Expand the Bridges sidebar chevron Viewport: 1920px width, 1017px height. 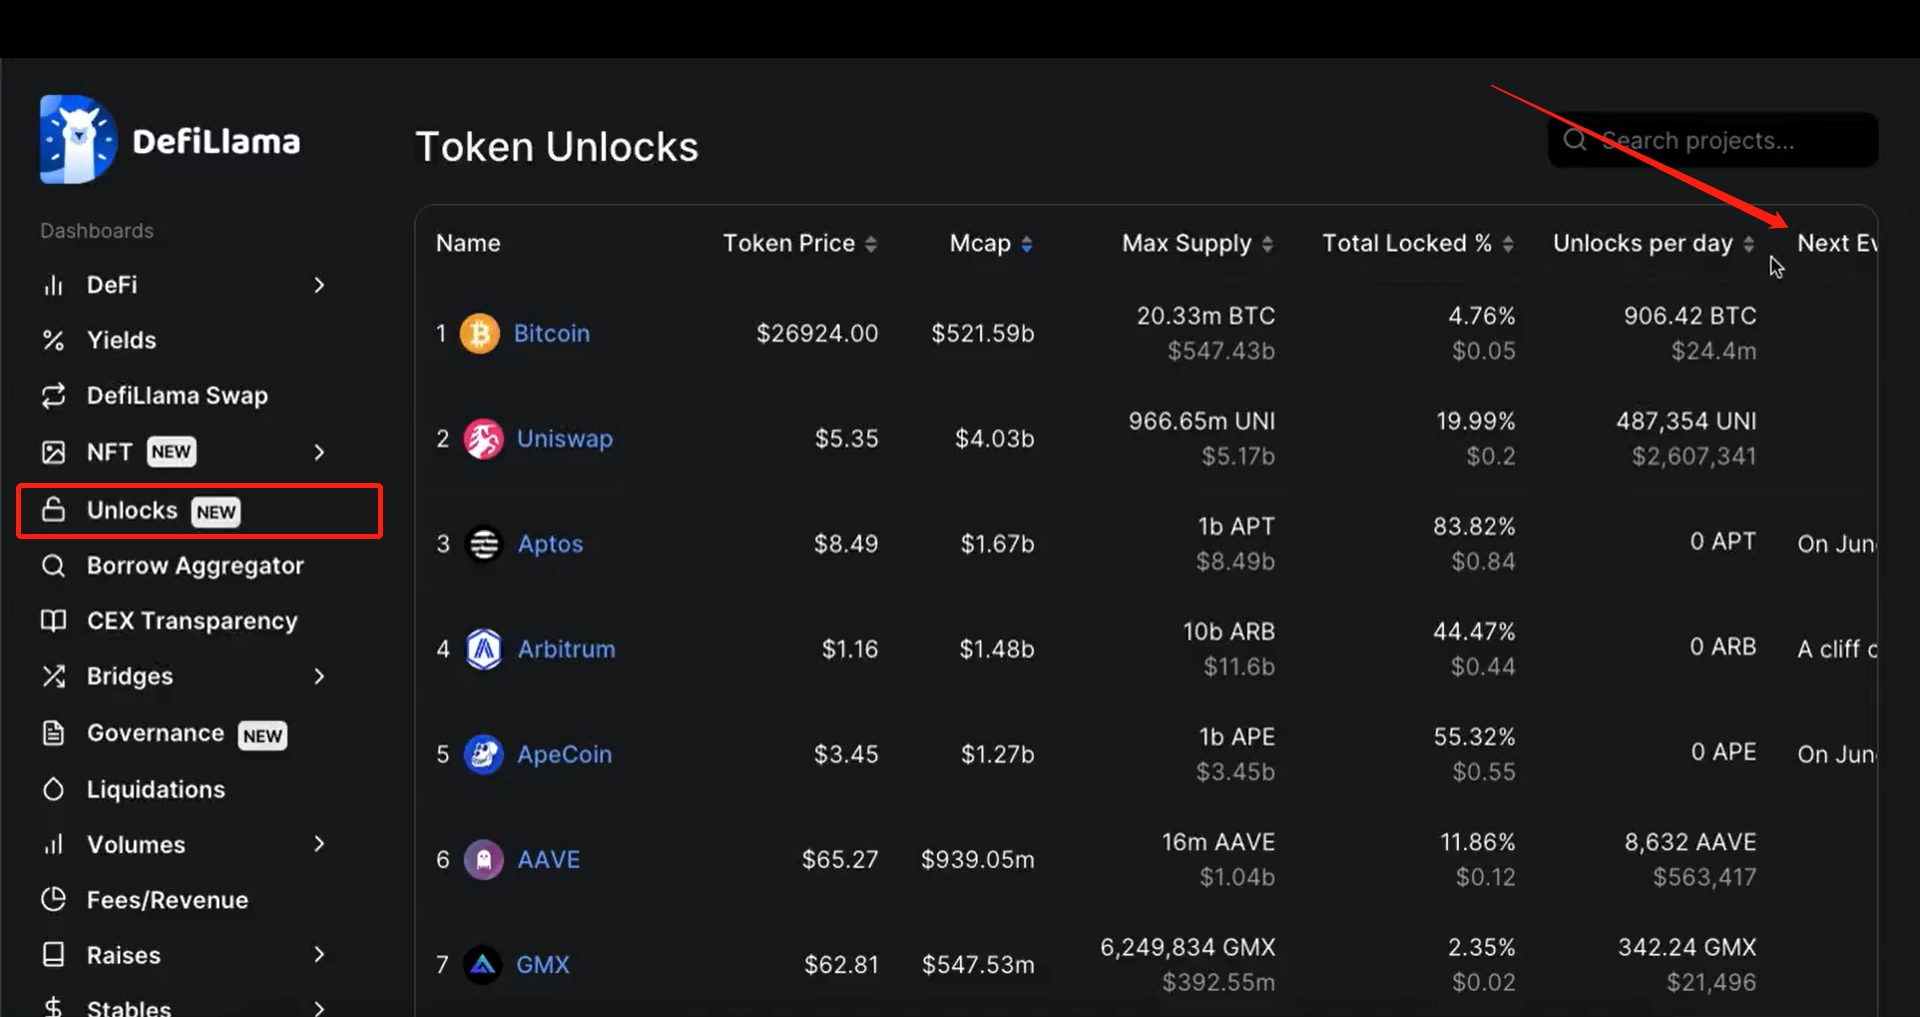tap(319, 676)
